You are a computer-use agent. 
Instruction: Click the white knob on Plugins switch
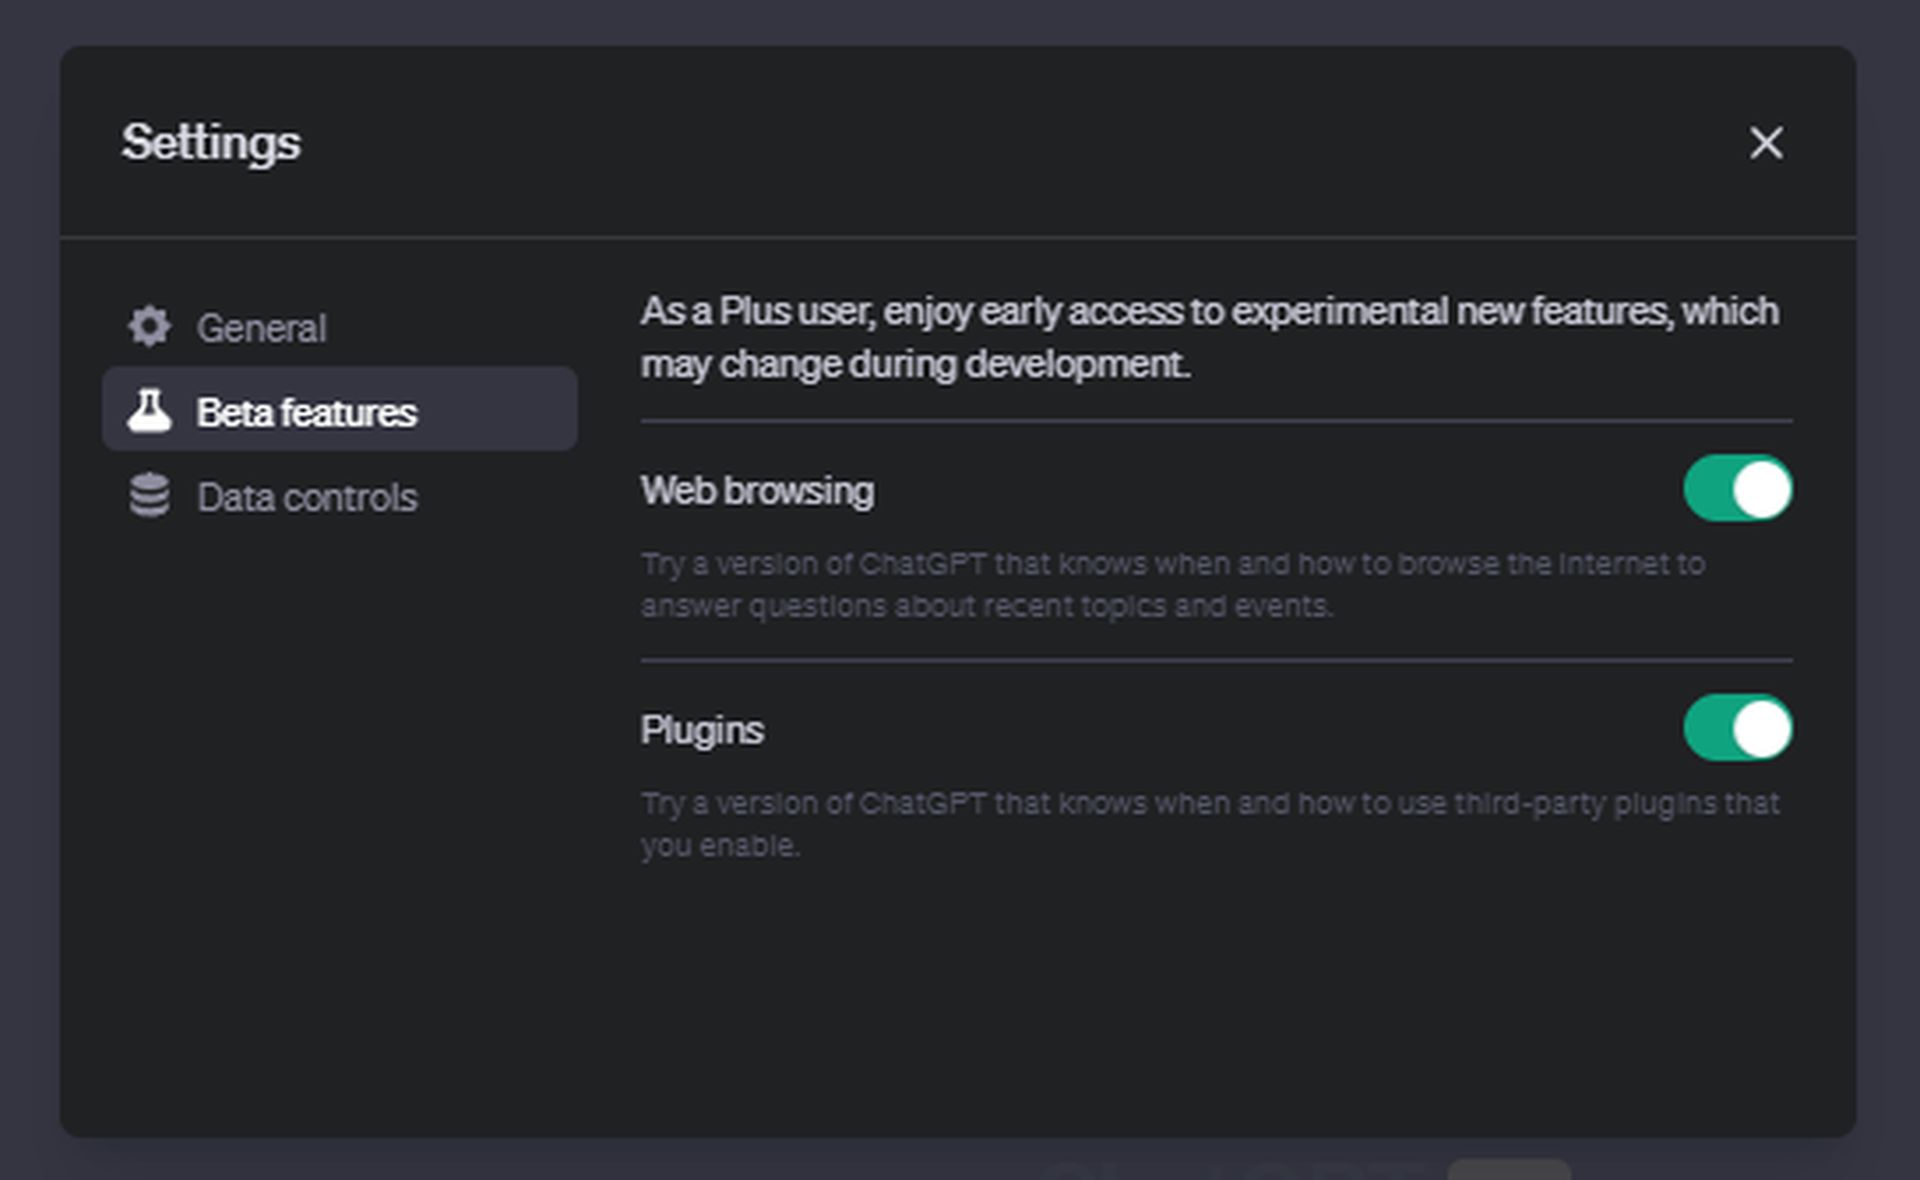click(1761, 729)
